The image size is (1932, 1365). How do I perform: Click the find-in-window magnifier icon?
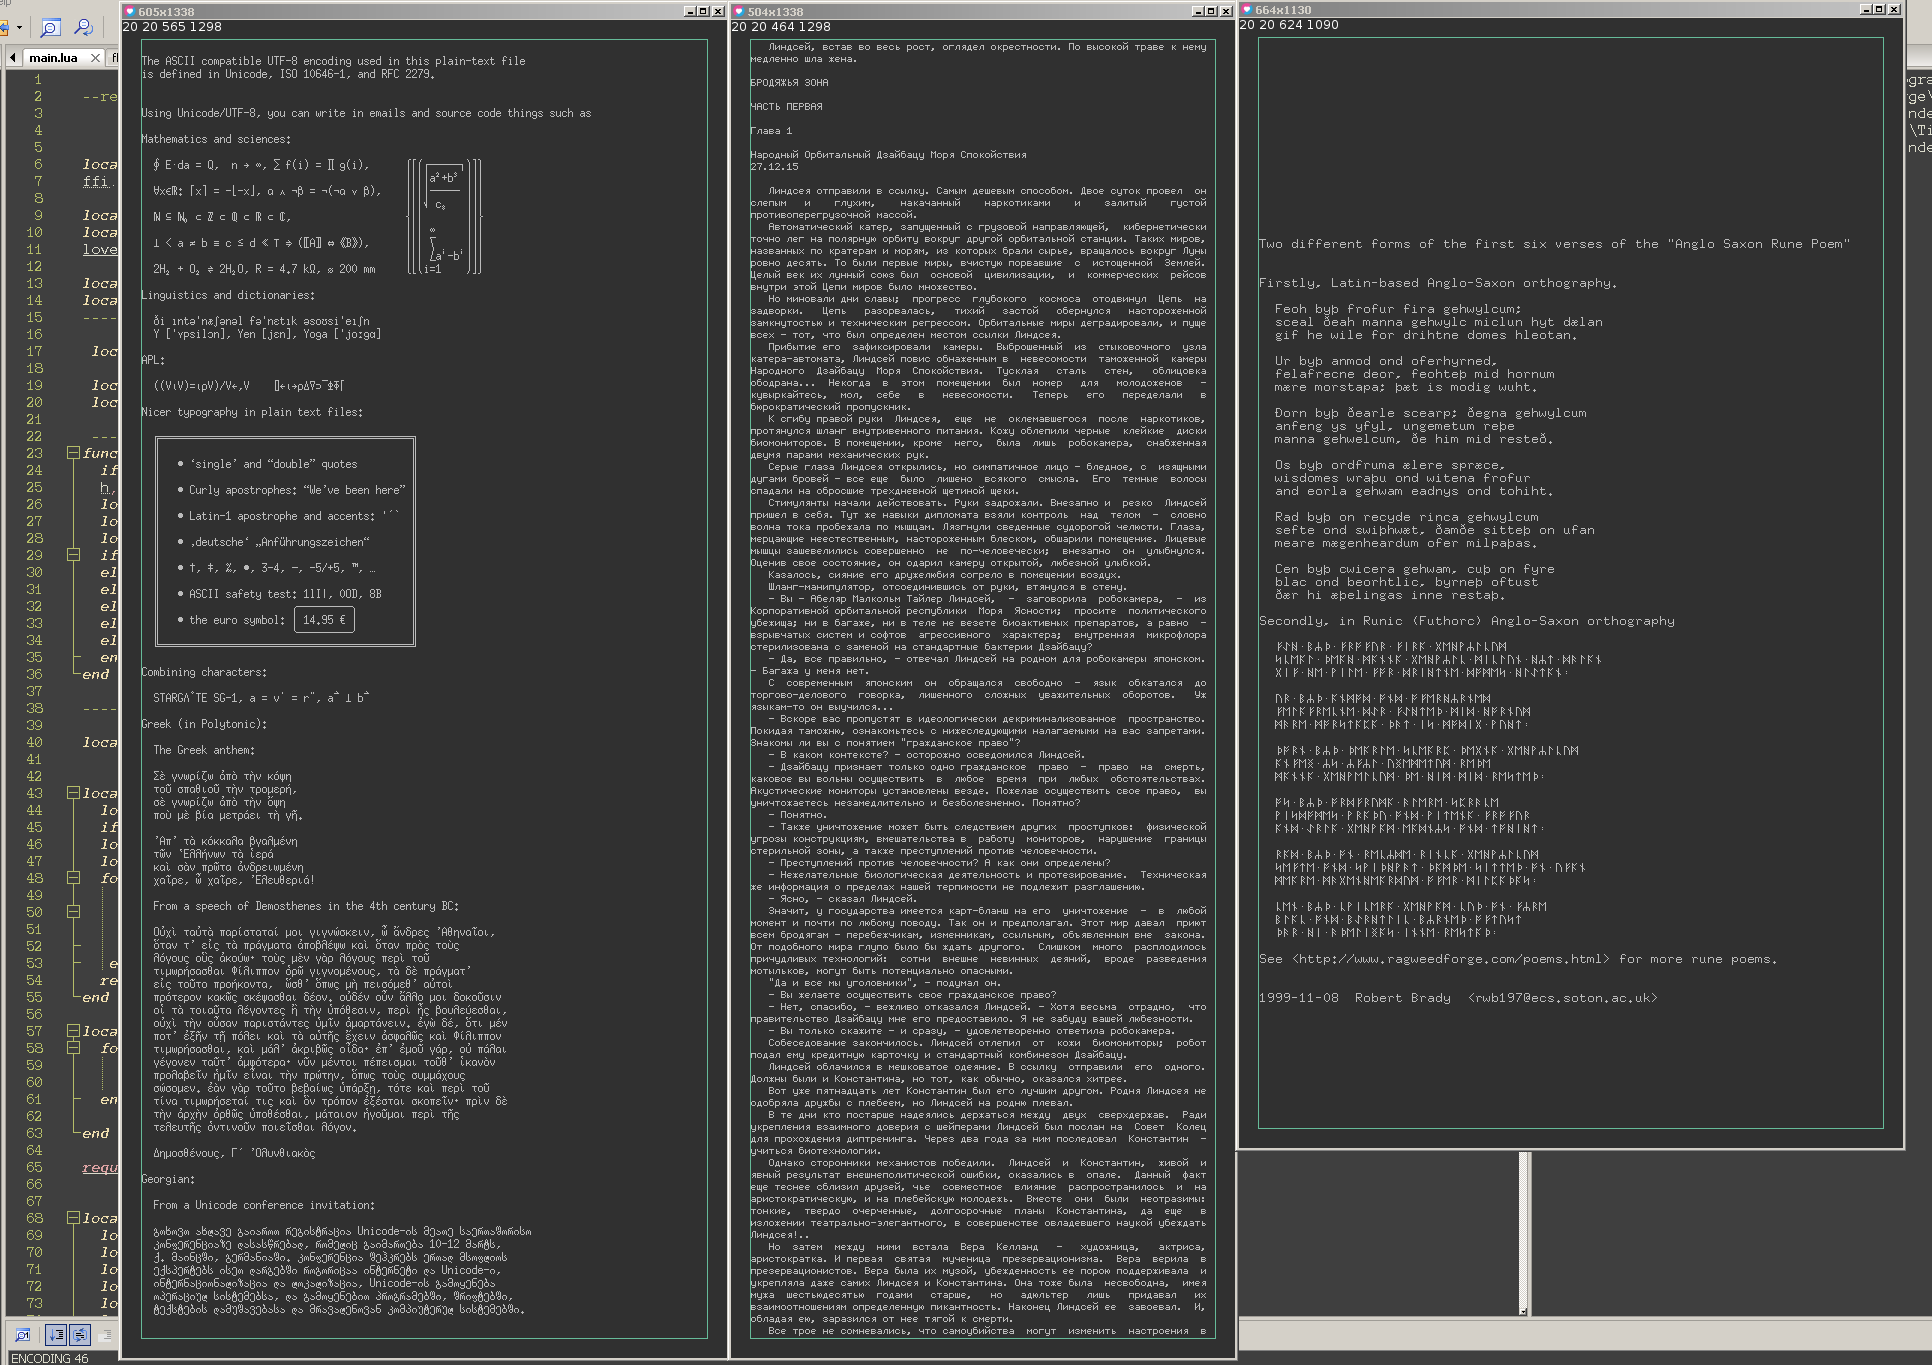tap(49, 27)
